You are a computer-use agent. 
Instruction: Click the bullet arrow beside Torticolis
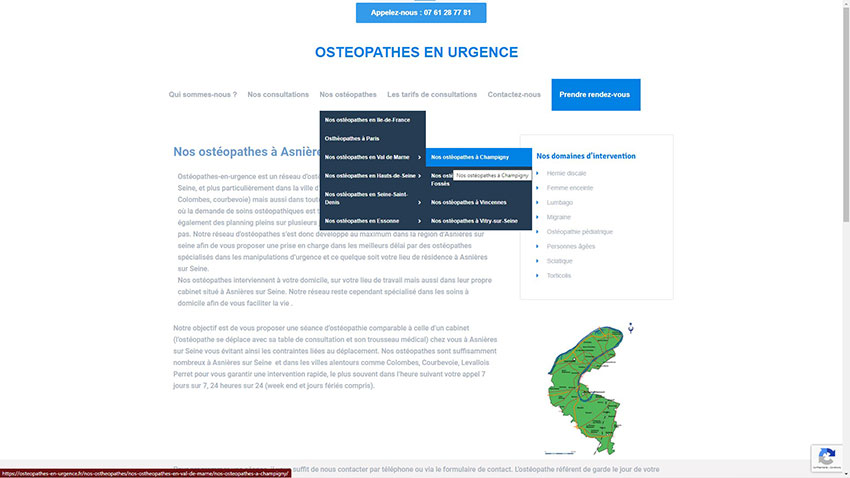point(537,275)
